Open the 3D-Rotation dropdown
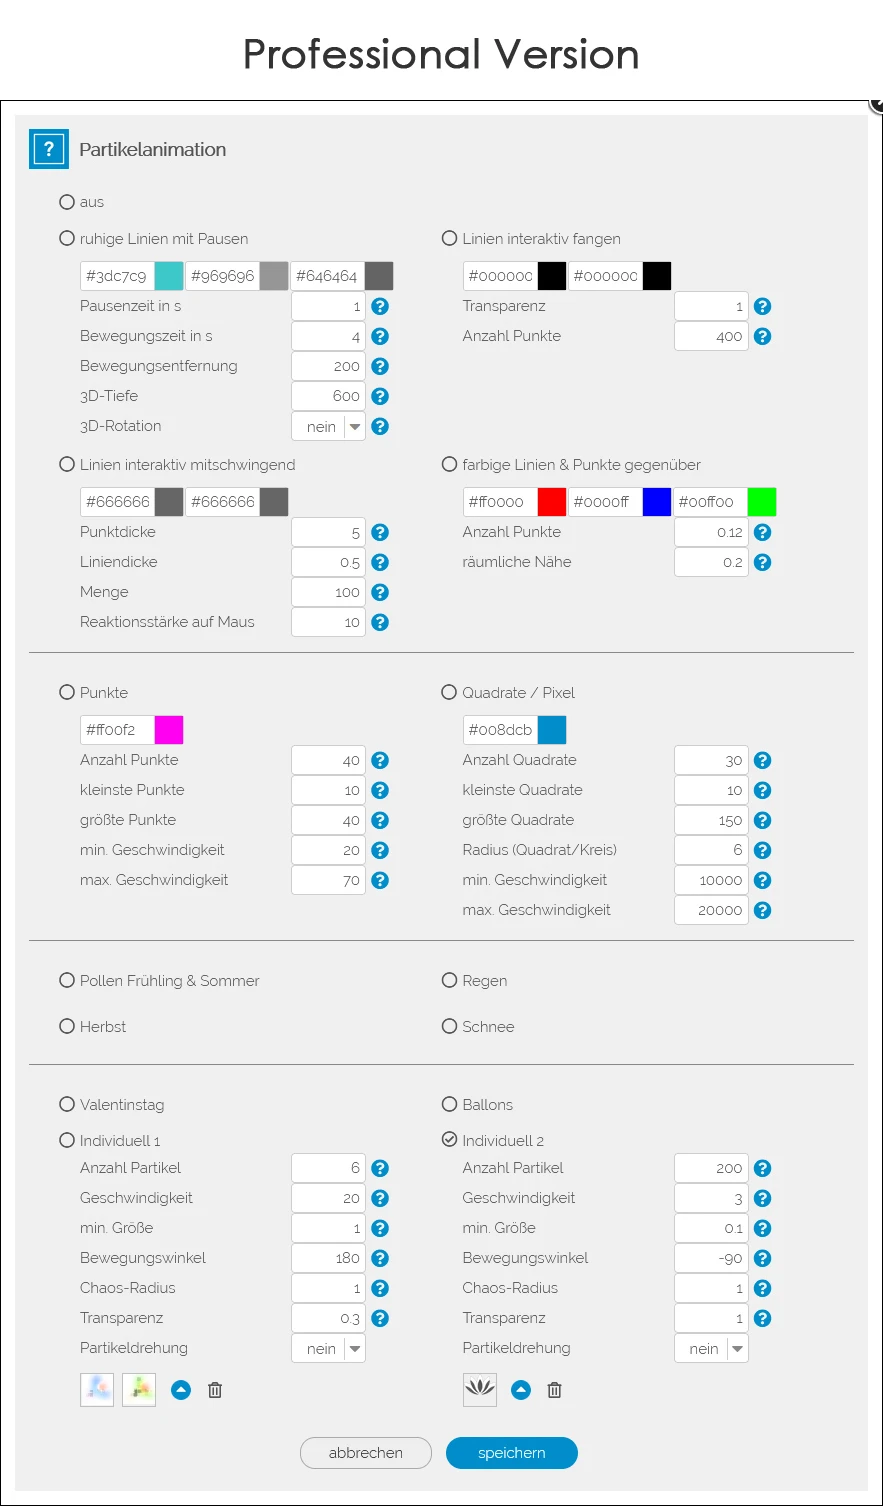This screenshot has height=1506, width=883. 329,427
